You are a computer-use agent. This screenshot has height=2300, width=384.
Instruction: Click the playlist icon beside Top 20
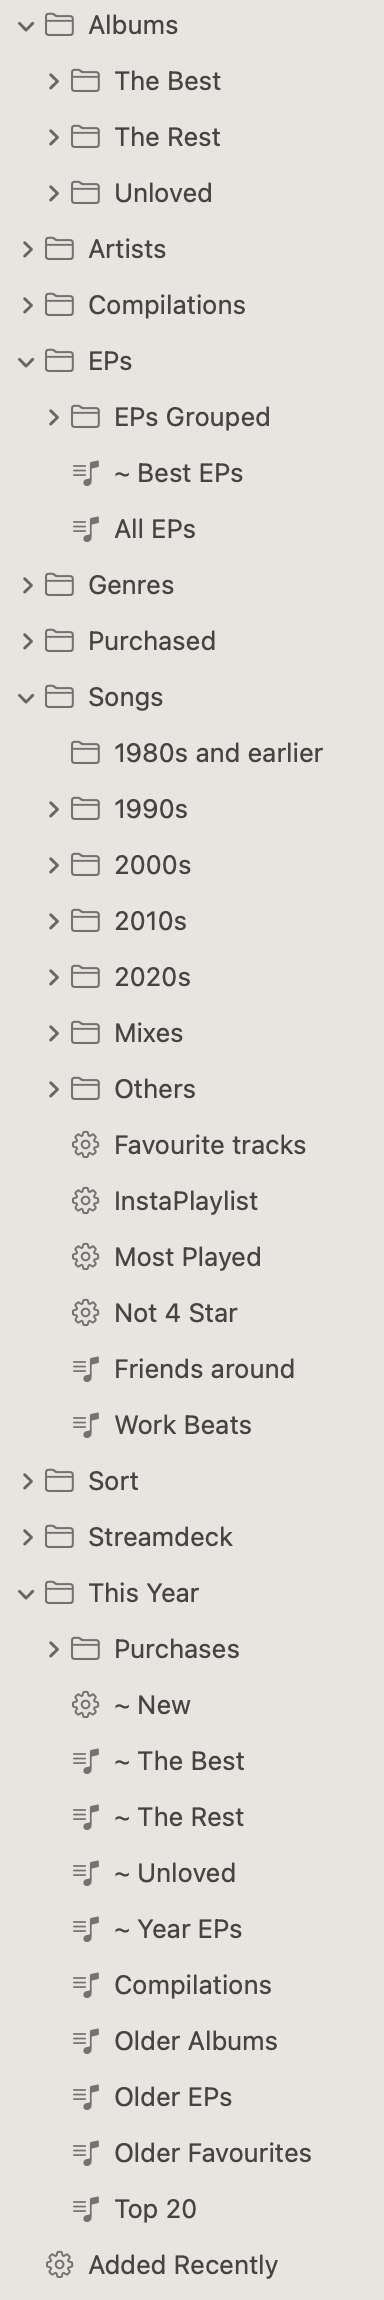(x=86, y=2208)
